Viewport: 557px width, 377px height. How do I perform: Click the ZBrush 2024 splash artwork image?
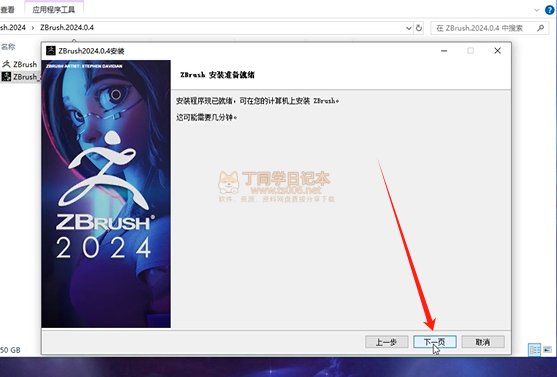[106, 194]
